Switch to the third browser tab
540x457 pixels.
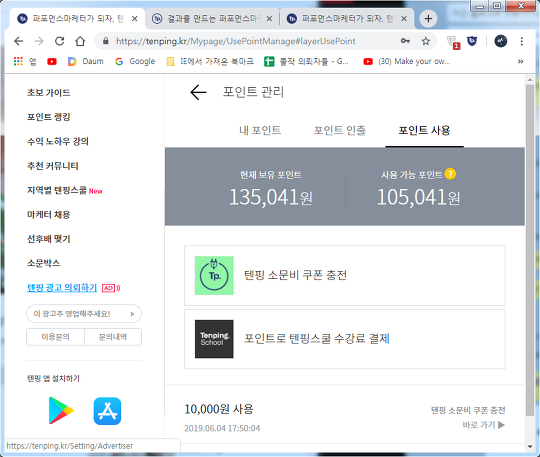347,19
